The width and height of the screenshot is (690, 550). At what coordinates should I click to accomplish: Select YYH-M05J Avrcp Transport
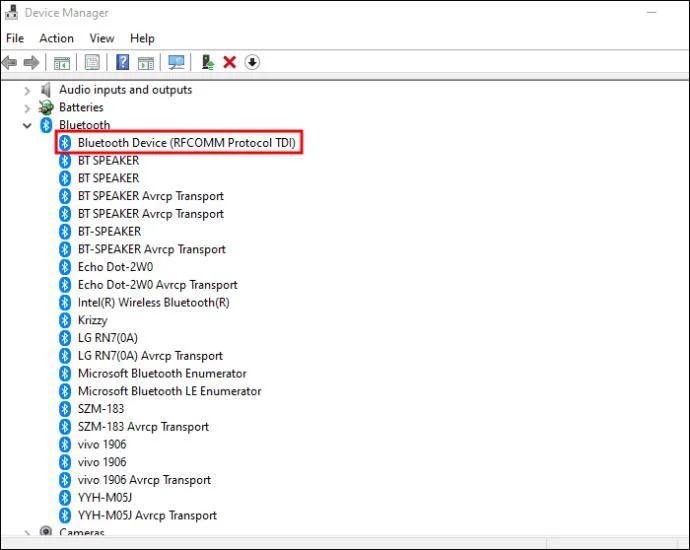click(x=147, y=515)
